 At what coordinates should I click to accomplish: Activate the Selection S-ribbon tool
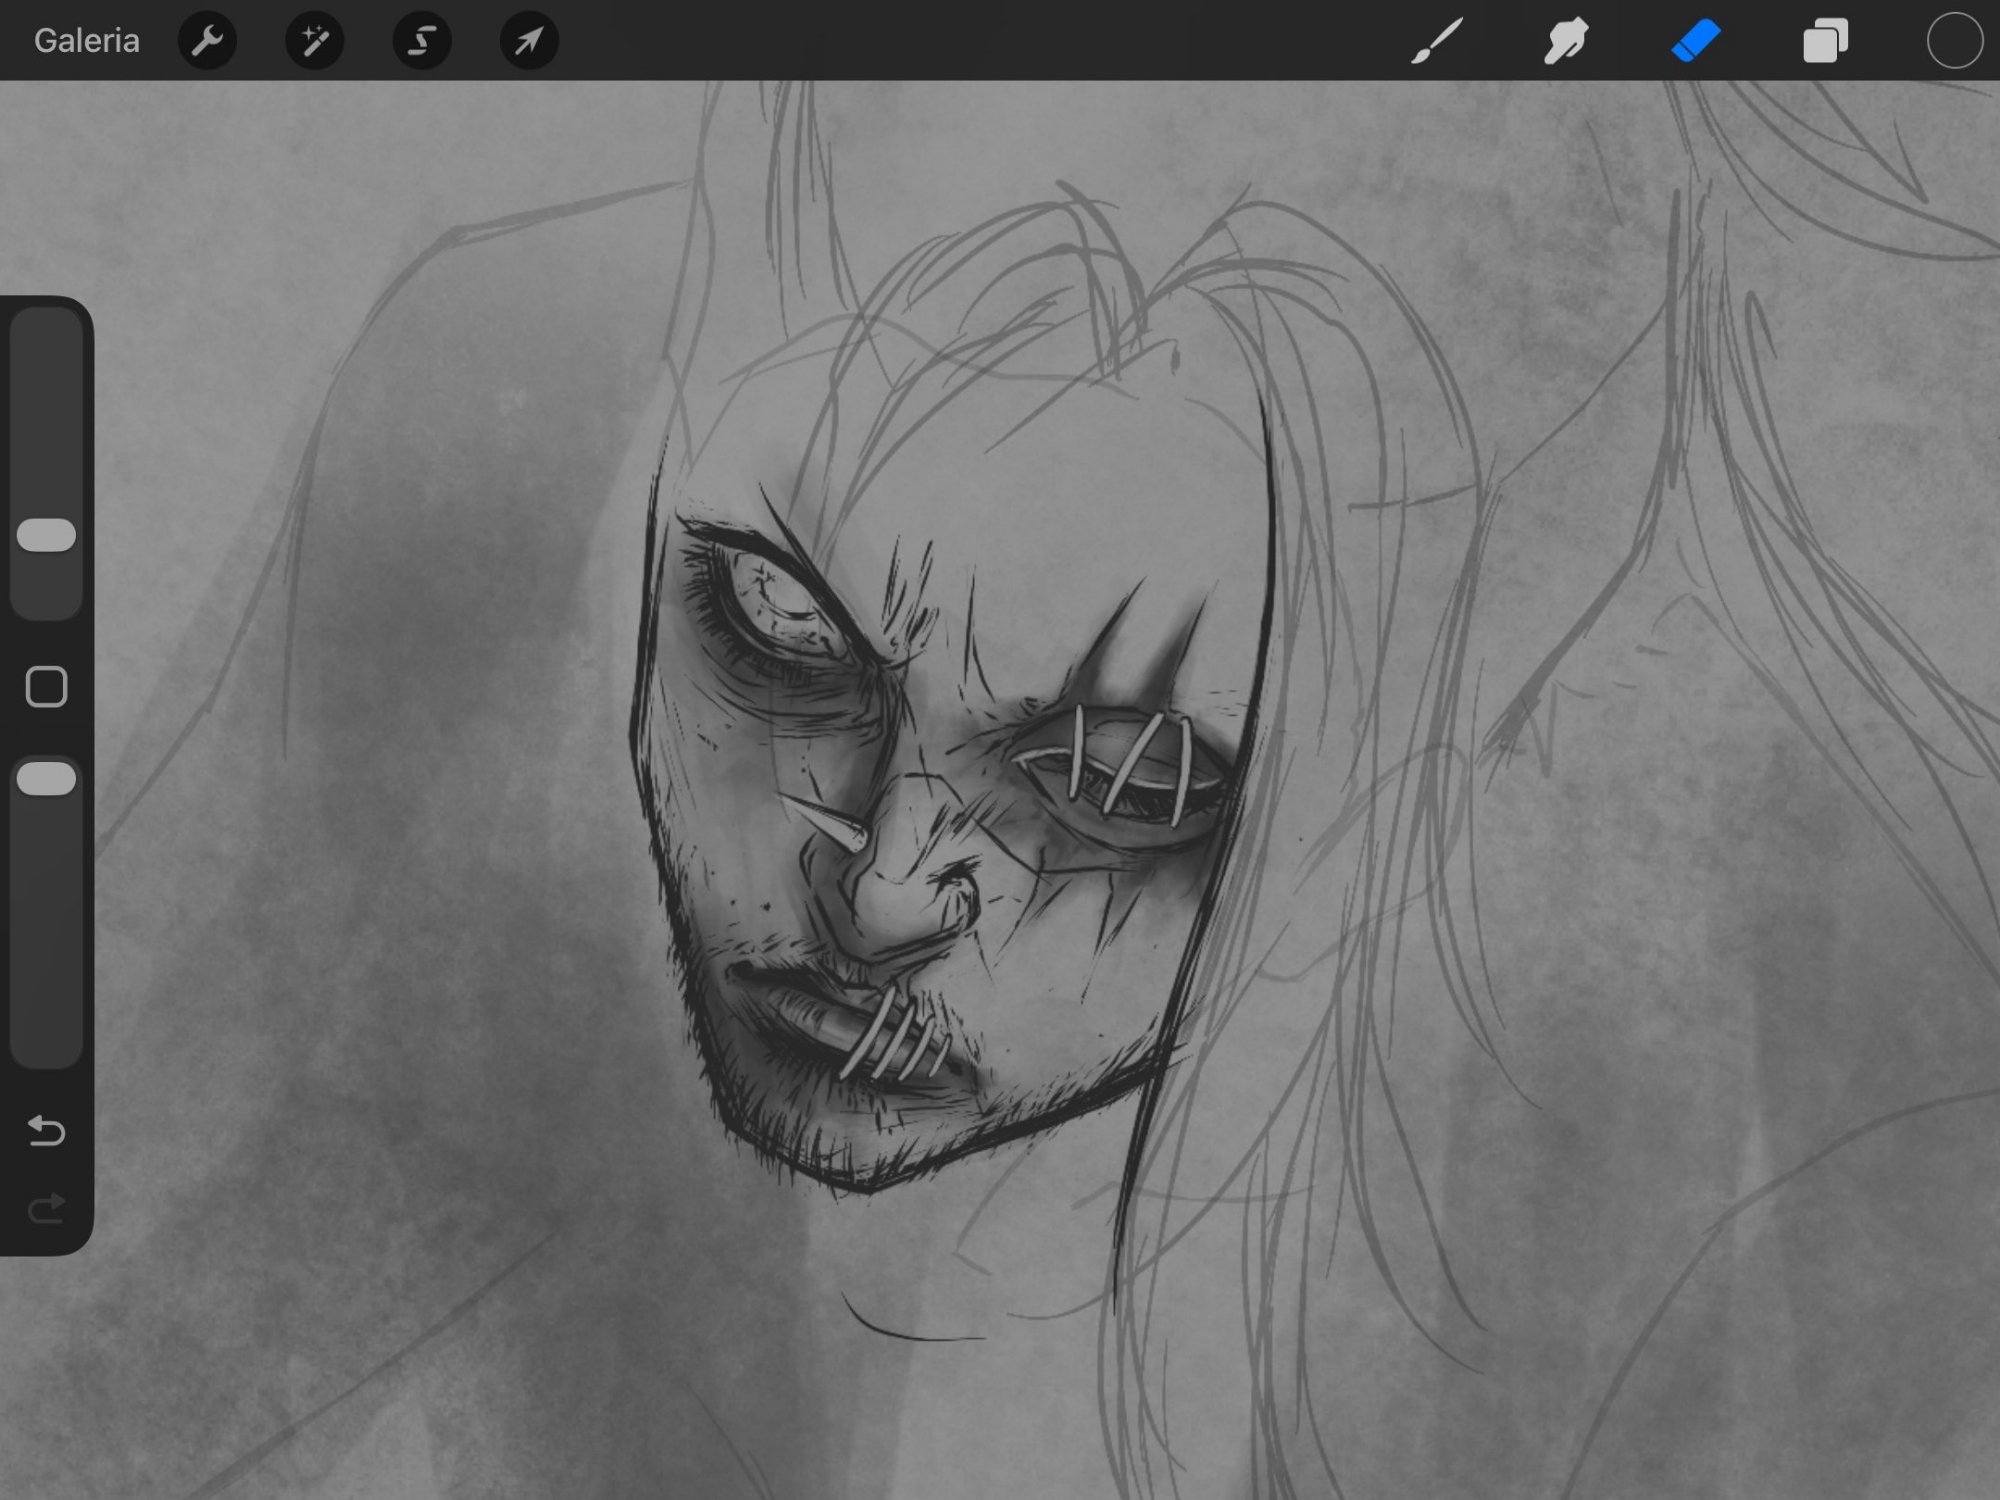[x=421, y=41]
